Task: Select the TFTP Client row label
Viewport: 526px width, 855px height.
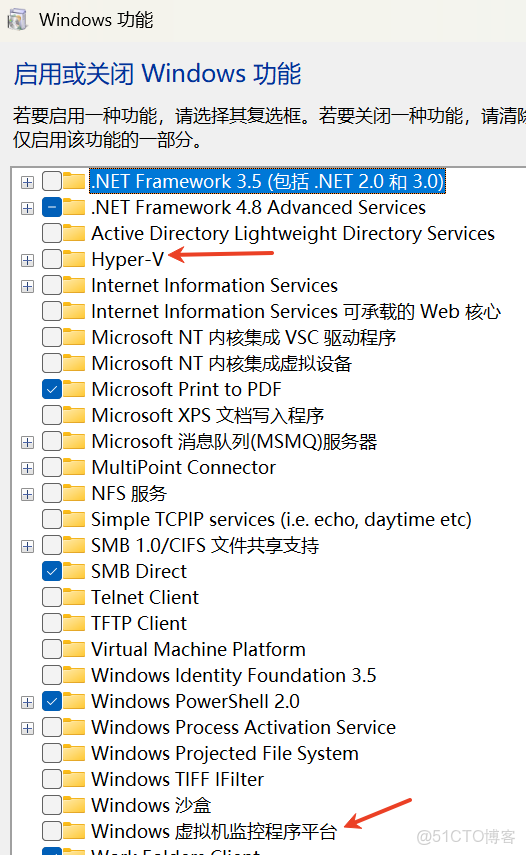Action: tap(139, 623)
